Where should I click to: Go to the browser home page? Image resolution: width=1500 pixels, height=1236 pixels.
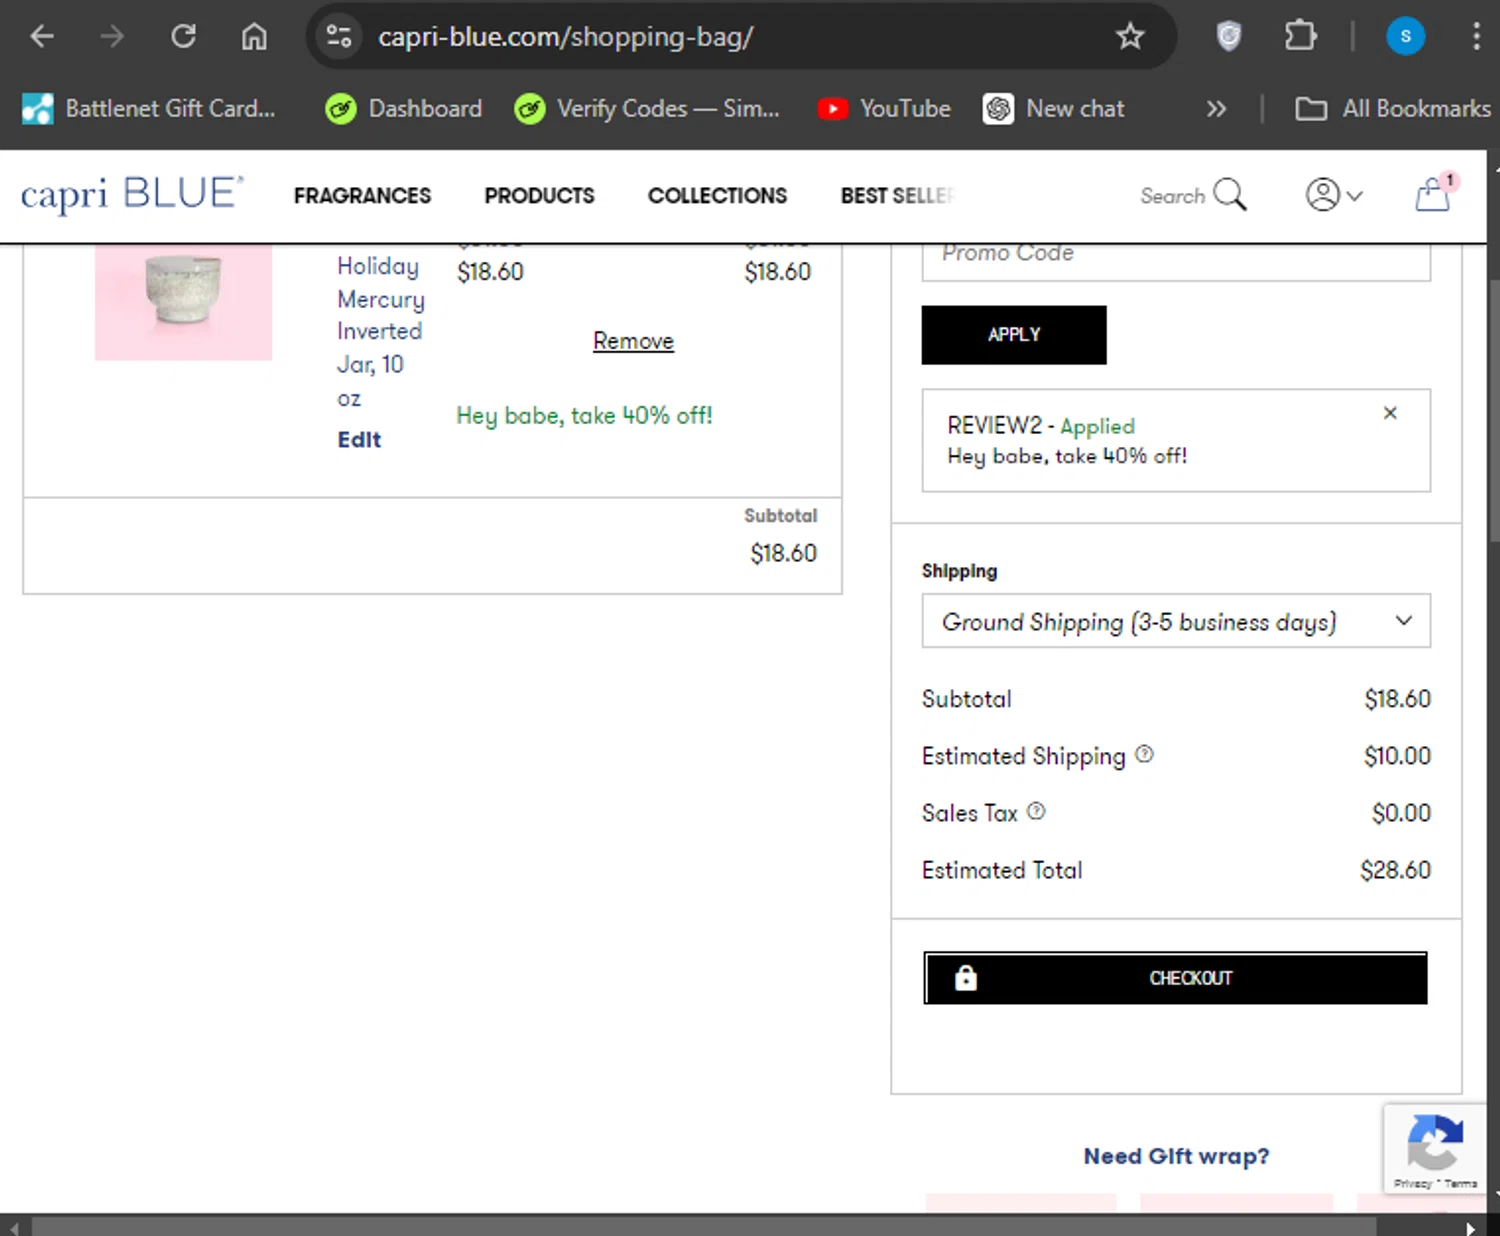click(254, 37)
